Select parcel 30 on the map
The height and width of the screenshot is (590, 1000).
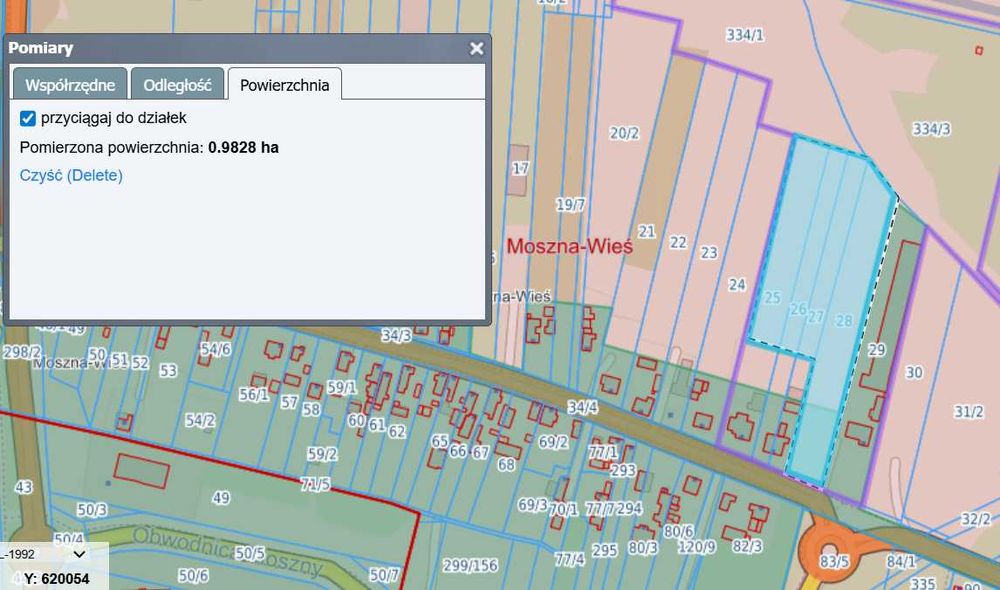pos(914,372)
